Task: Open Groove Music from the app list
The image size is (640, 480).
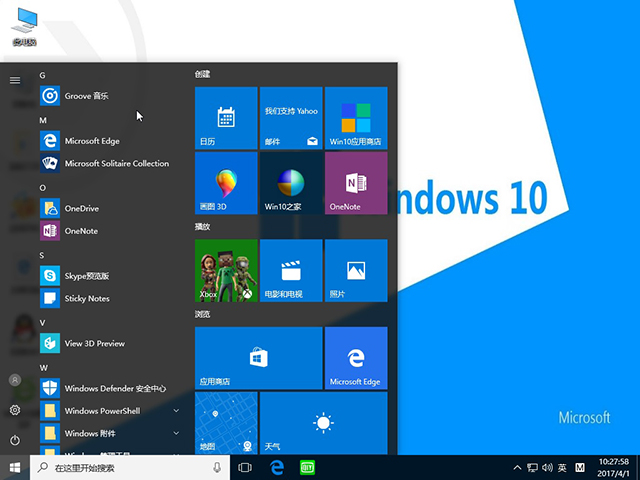Action: [x=86, y=96]
